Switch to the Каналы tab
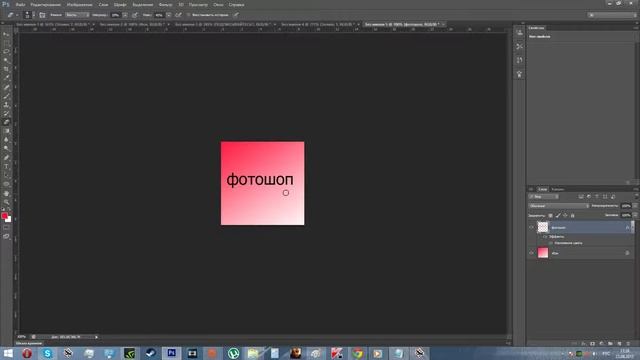 558,189
